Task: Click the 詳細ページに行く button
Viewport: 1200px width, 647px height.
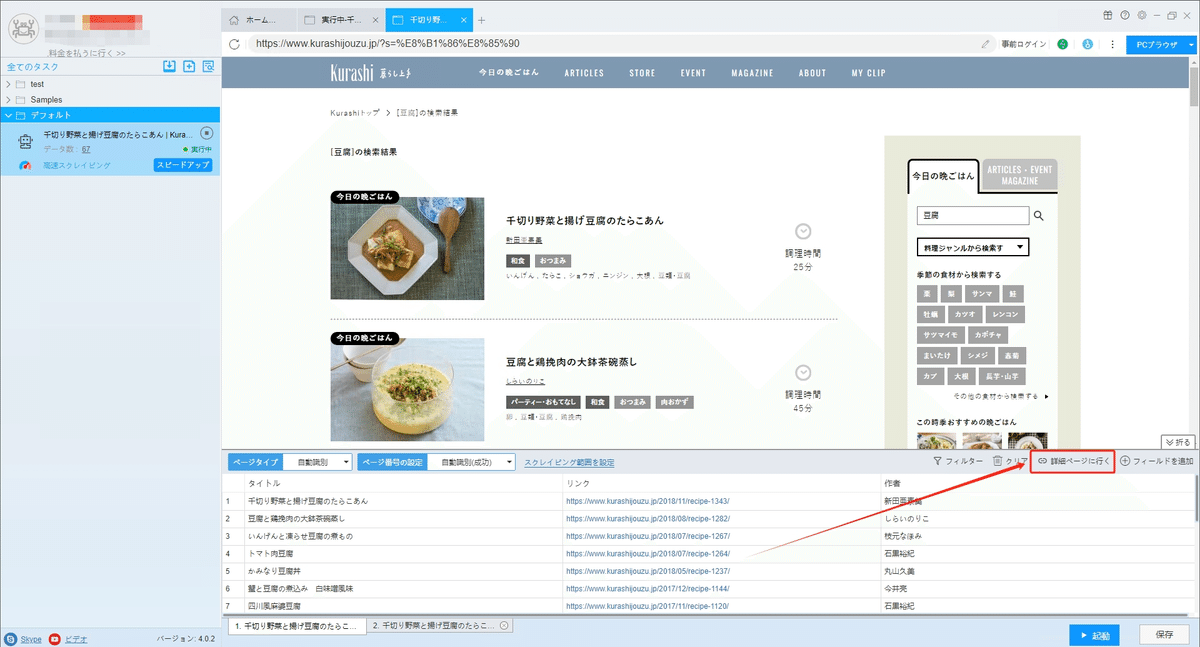Action: pos(1073,461)
